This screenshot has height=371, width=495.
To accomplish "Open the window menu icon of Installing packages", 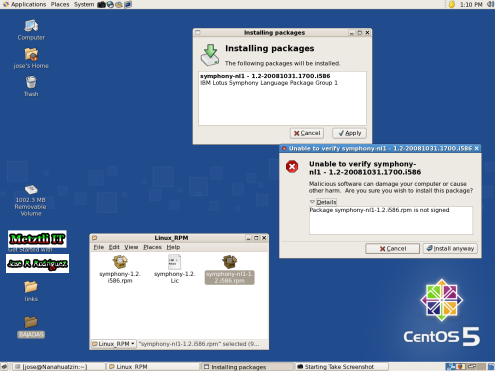I will (198, 32).
